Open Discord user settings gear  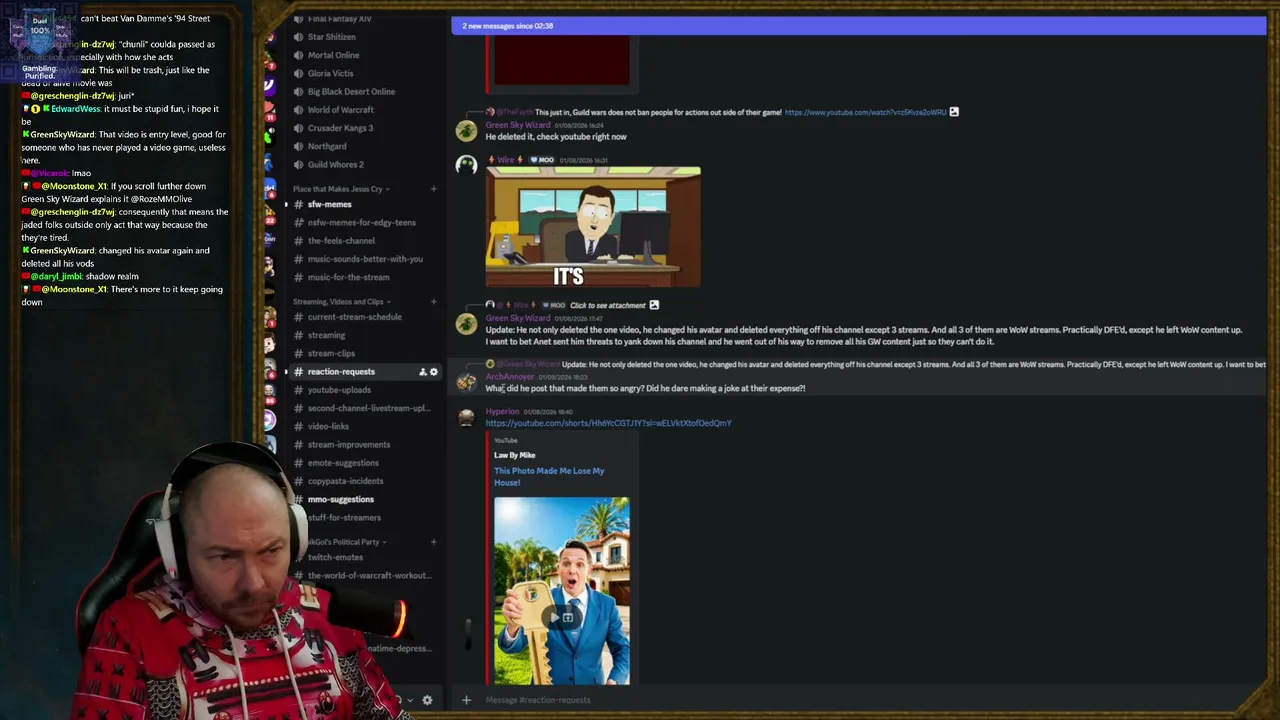(427, 700)
